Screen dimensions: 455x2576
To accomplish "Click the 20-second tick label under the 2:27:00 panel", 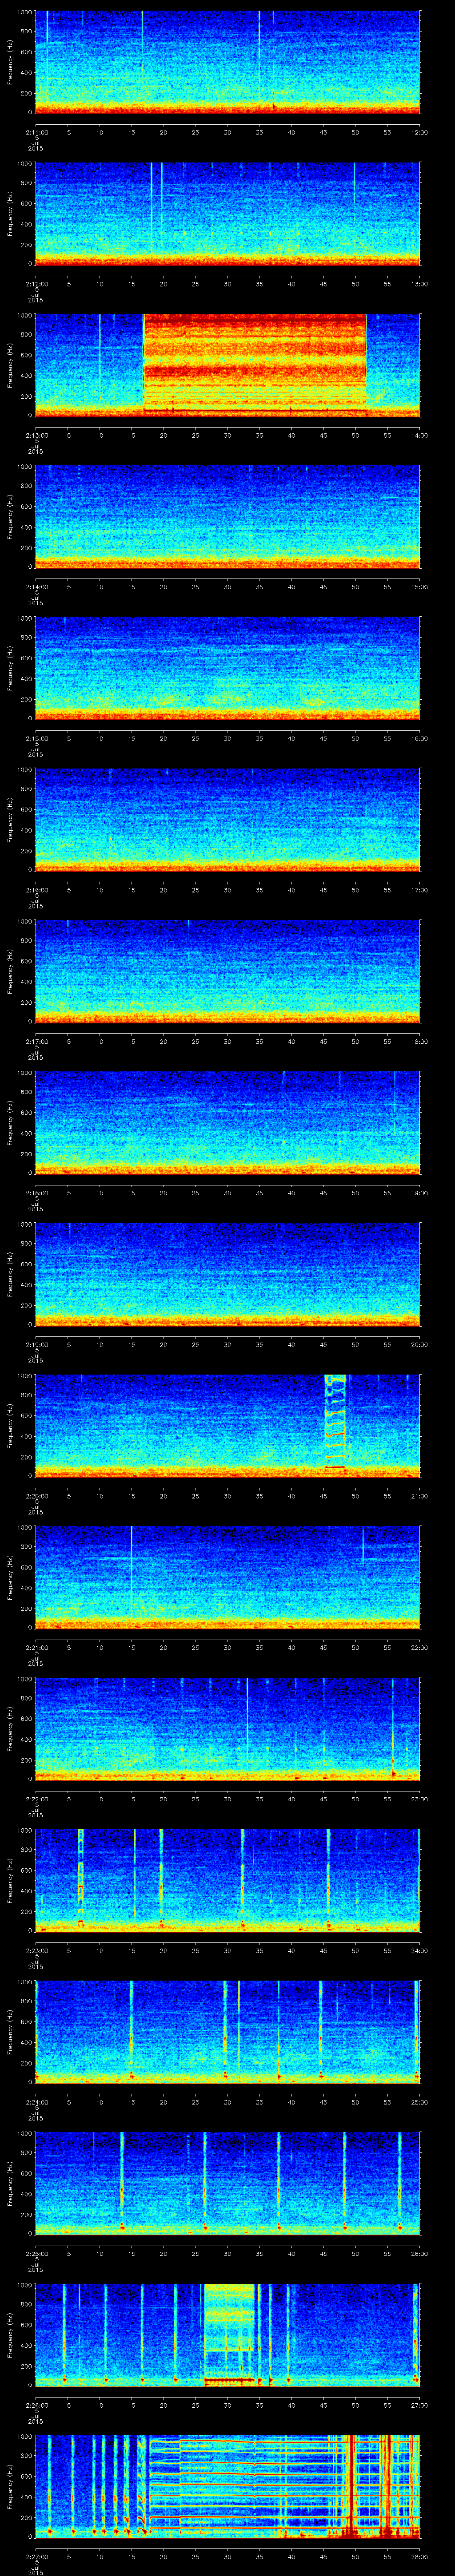I will pyautogui.click(x=164, y=2557).
